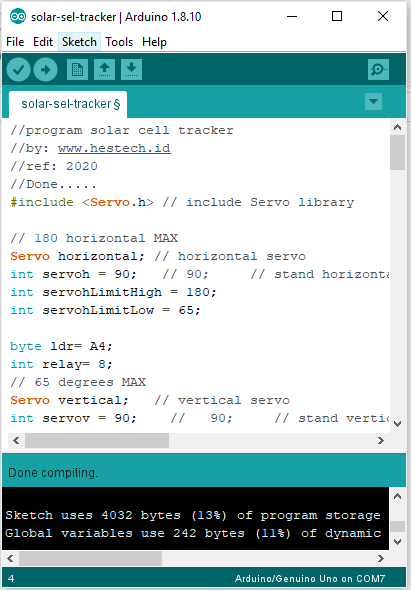Image resolution: width=411 pixels, height=590 pixels.
Task: Open the Edit menu
Action: 43,42
